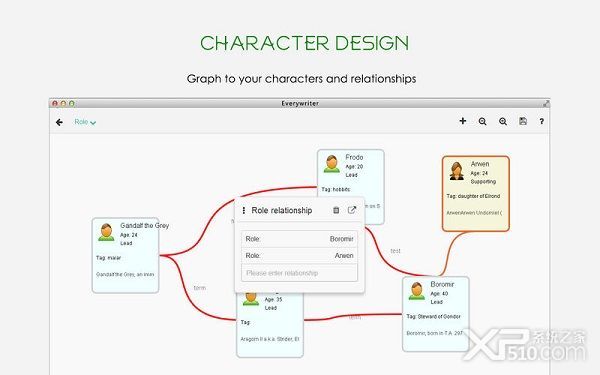Focus the 'Please enter relationship' field

pyautogui.click(x=299, y=273)
